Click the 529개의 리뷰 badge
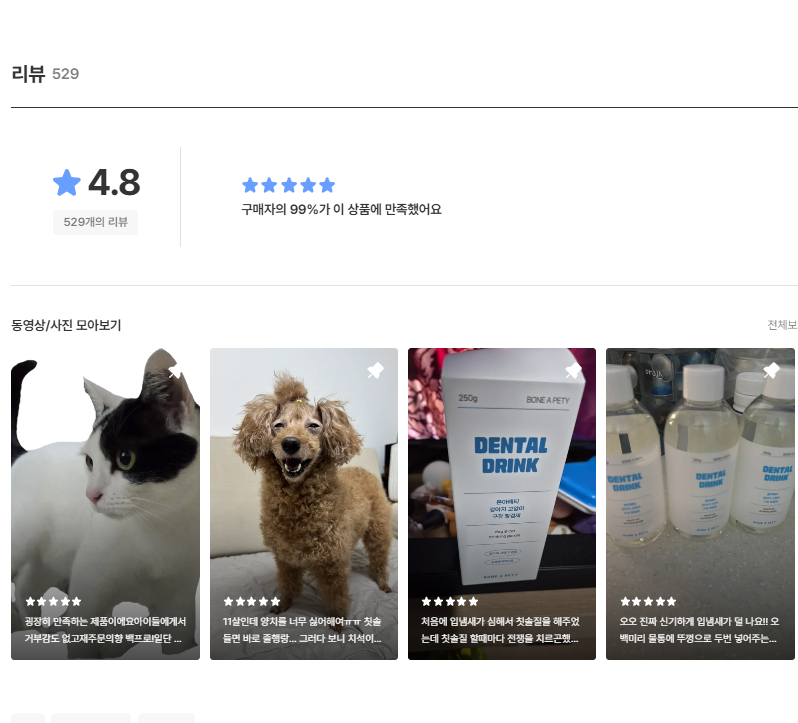The height and width of the screenshot is (723, 798). (95, 222)
